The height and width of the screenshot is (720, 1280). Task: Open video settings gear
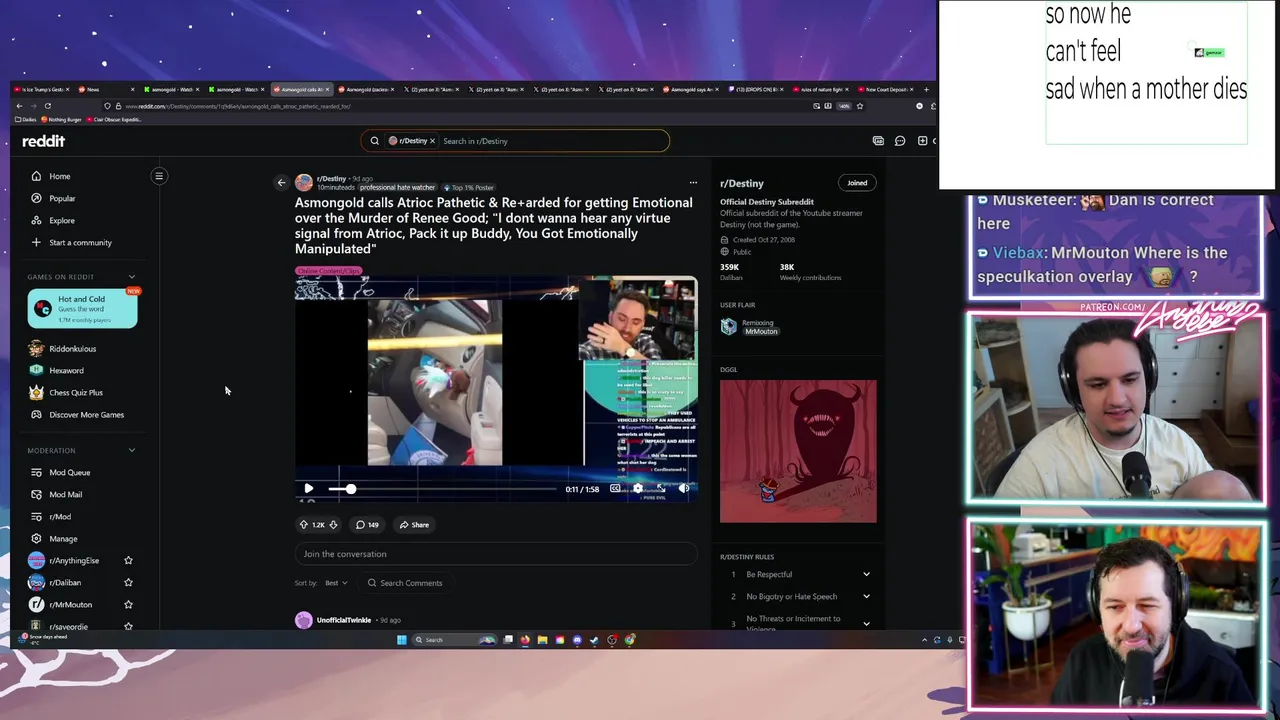point(638,489)
